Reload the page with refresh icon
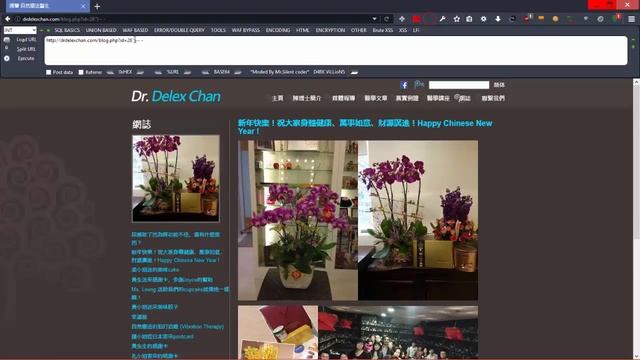The image size is (640, 360). (386, 19)
